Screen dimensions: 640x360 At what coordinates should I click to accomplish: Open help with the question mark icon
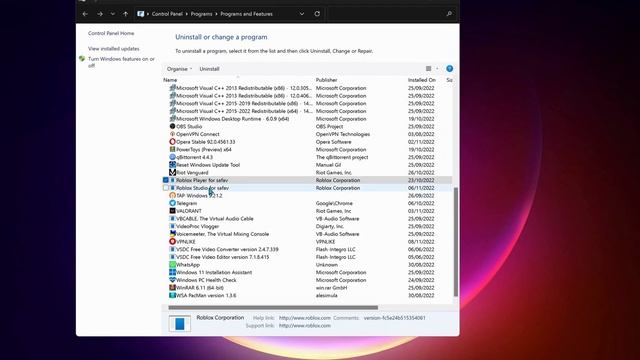pyautogui.click(x=449, y=69)
